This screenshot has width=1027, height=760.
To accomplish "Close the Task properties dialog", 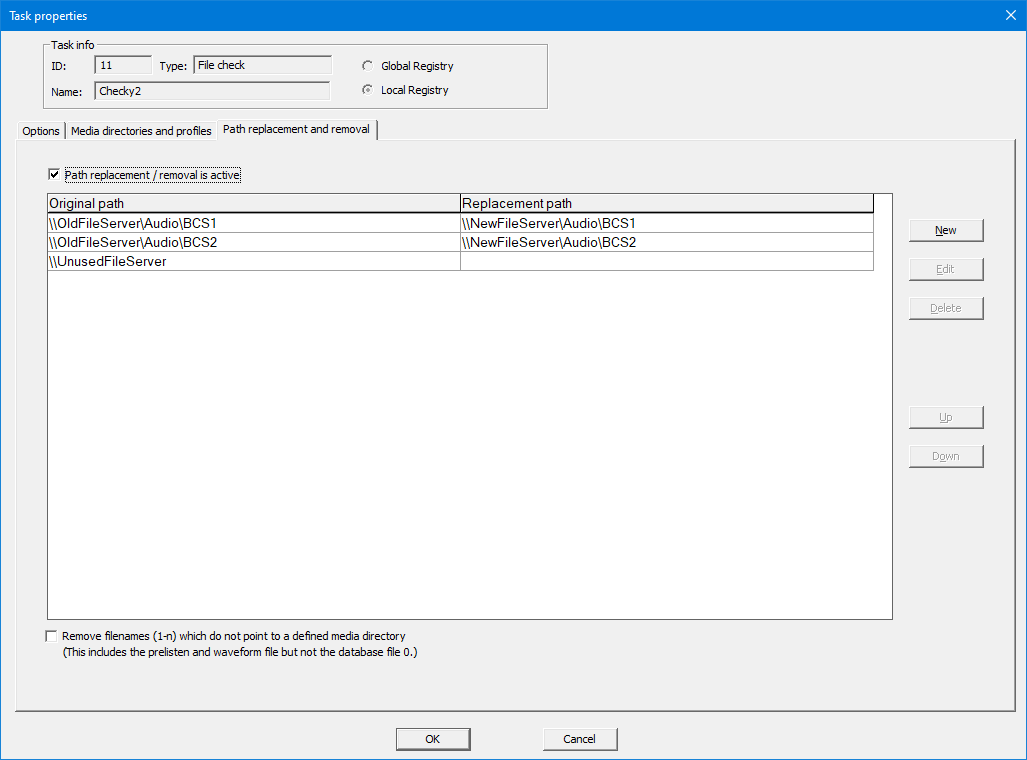I will tap(1009, 15).
